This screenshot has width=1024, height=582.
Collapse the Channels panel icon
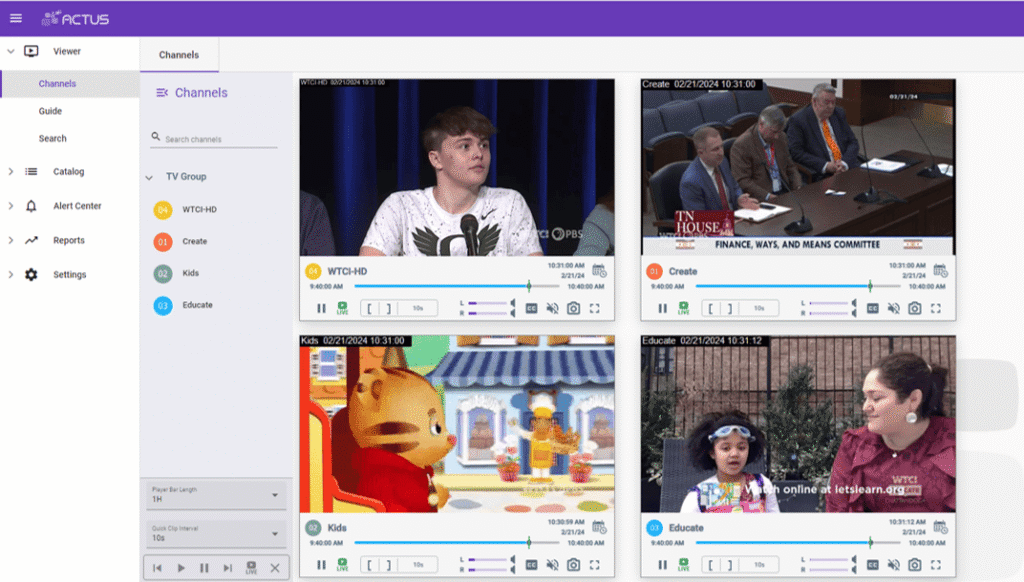162,93
